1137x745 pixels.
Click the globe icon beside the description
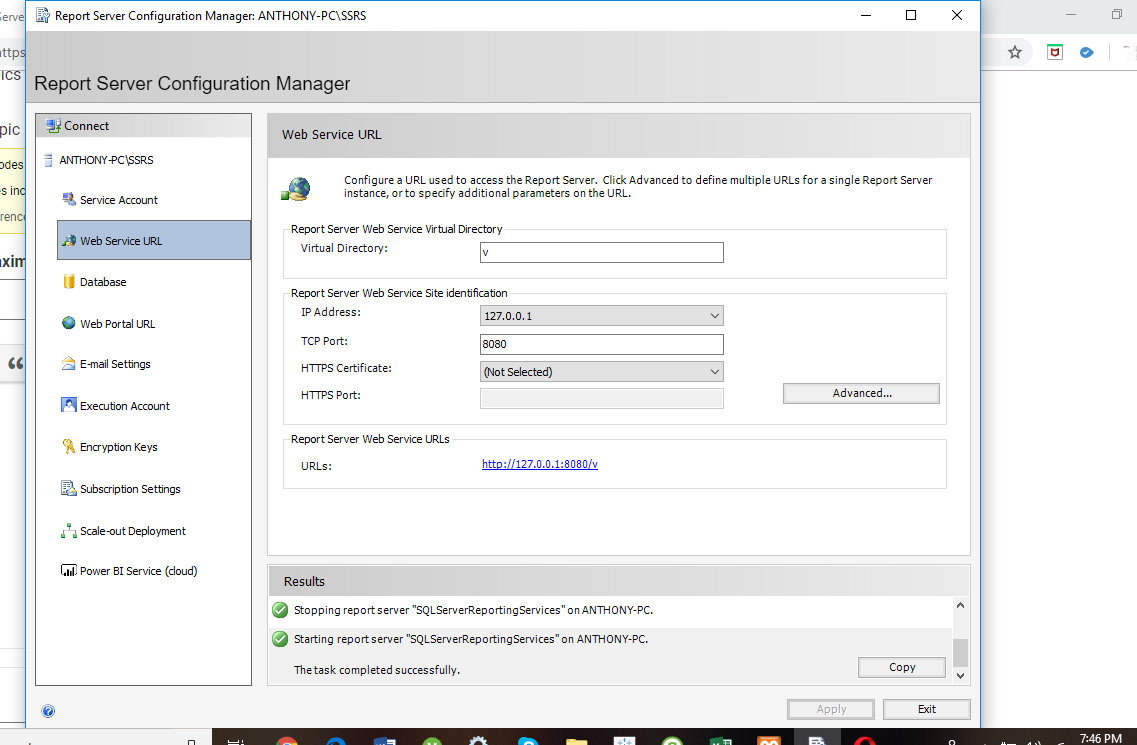click(x=296, y=190)
